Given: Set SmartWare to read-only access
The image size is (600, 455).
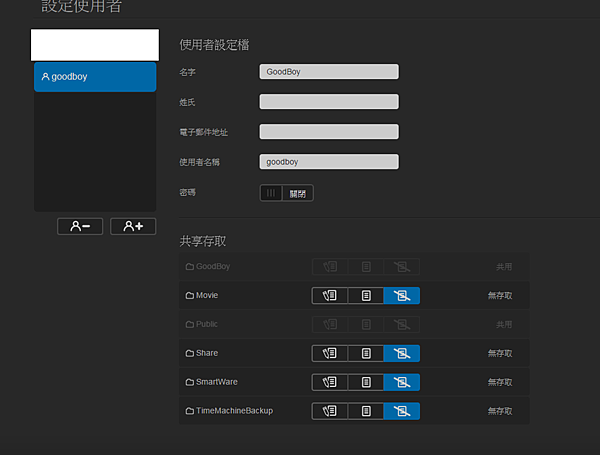Looking at the screenshot, I should 366,382.
